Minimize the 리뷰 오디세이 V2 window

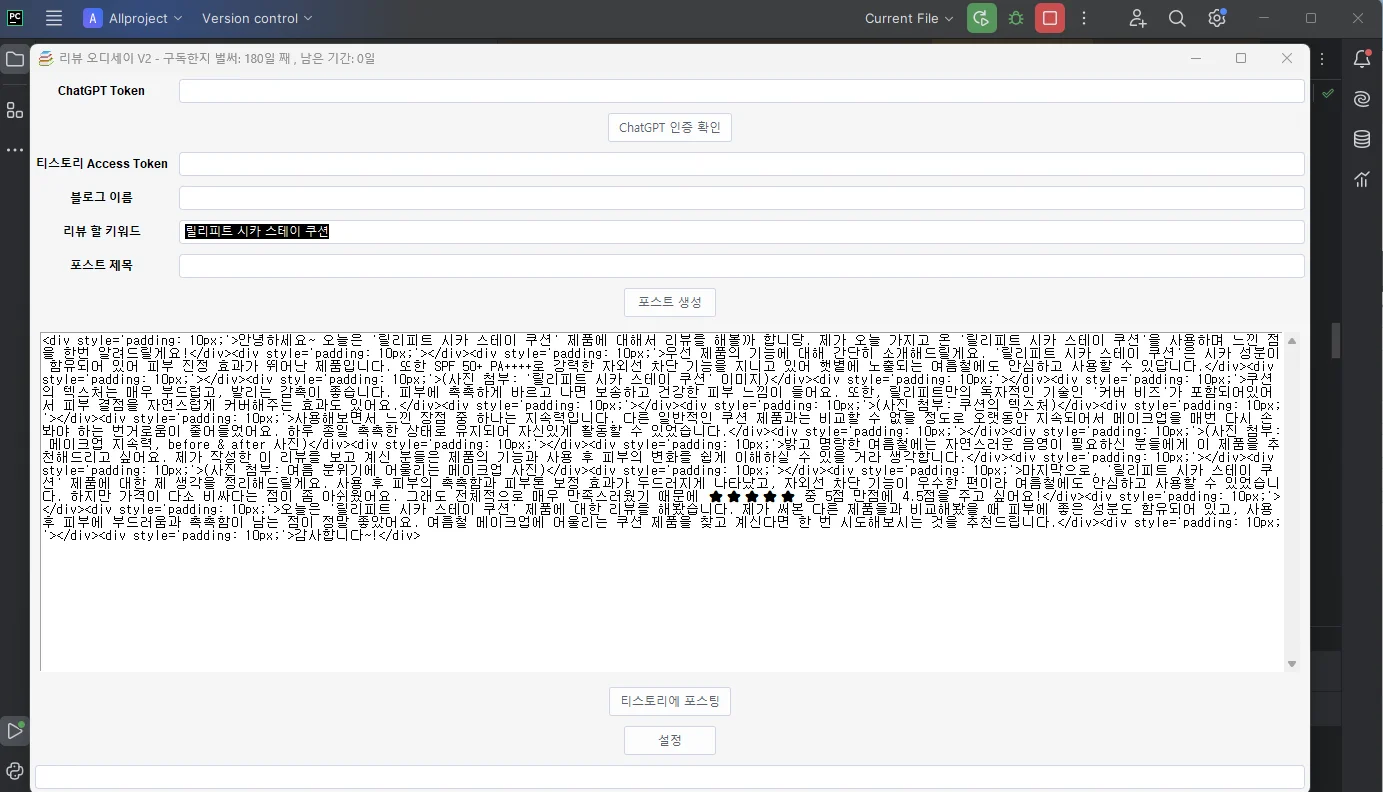coord(1196,59)
